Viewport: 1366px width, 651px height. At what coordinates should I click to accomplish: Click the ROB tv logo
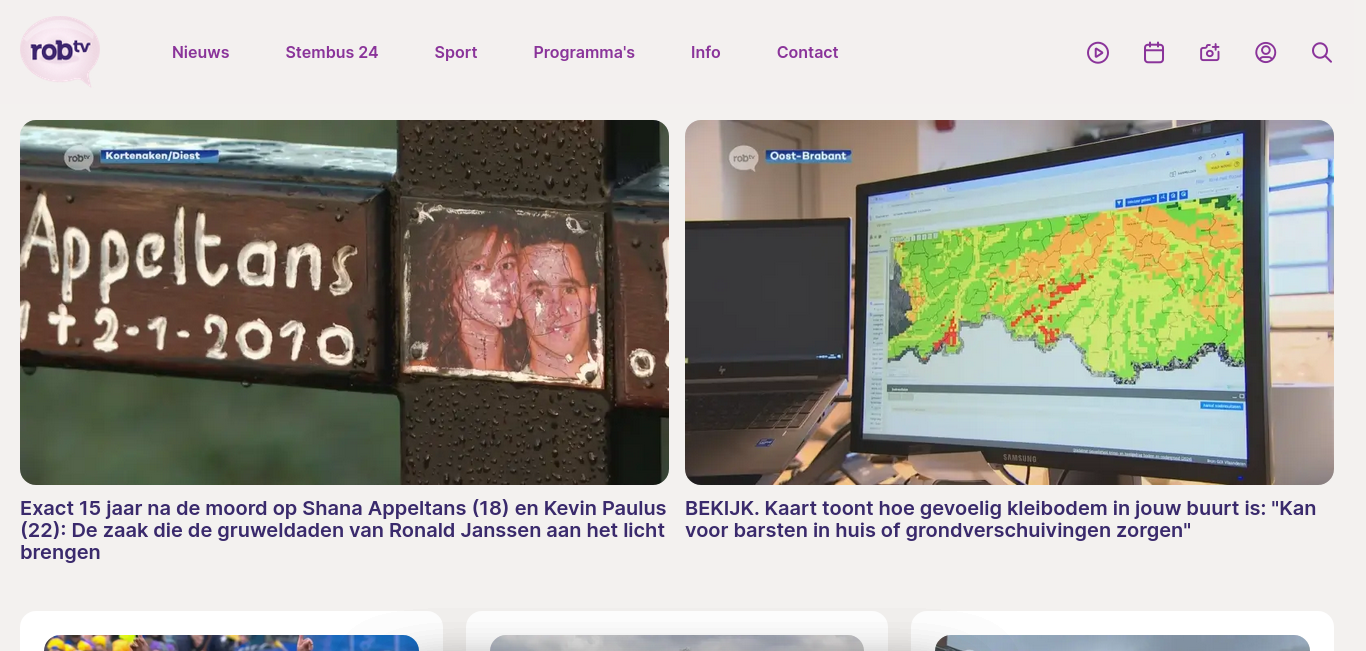click(x=60, y=51)
